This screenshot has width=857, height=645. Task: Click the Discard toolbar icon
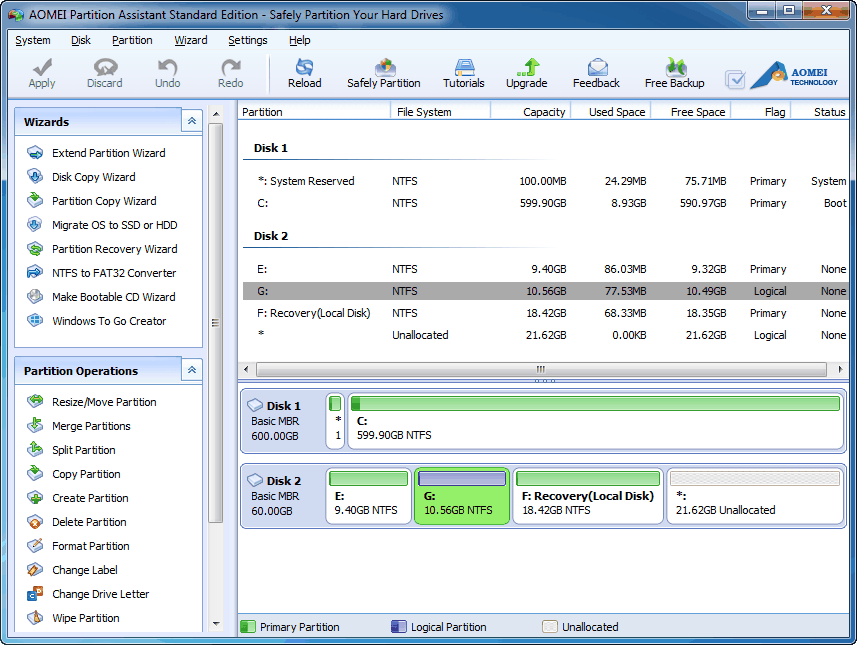pos(105,73)
